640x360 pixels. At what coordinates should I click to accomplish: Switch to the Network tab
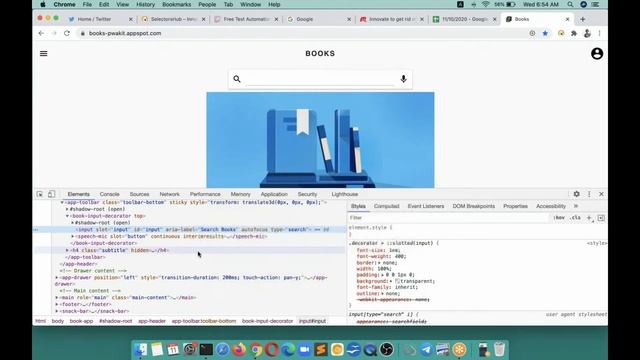click(x=169, y=194)
